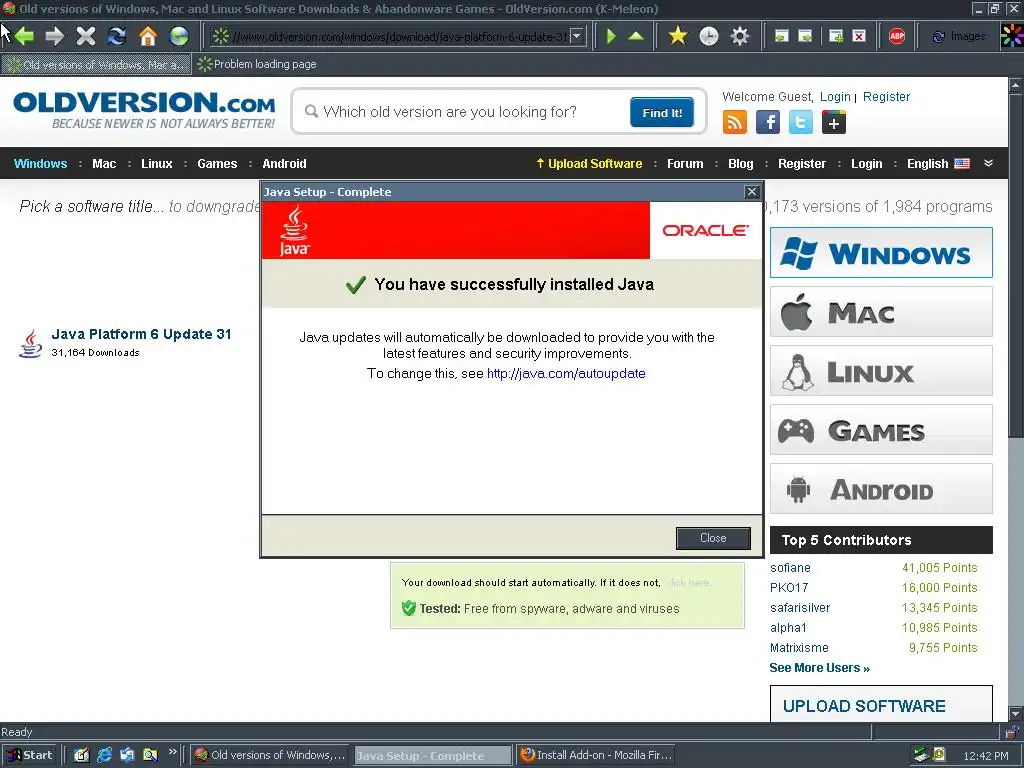Open the Mac category banner in sidebar
Image resolution: width=1024 pixels, height=768 pixels.
point(881,312)
